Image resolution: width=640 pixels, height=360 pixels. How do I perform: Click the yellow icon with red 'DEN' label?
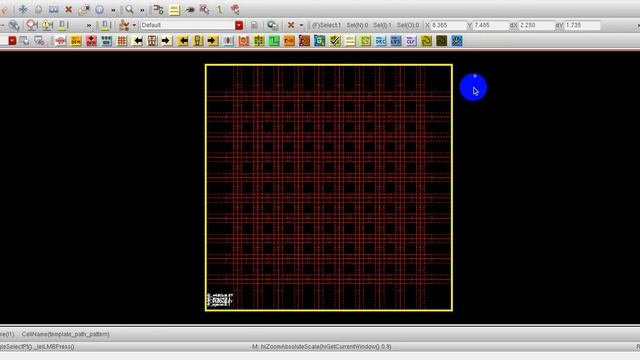[x=76, y=41]
